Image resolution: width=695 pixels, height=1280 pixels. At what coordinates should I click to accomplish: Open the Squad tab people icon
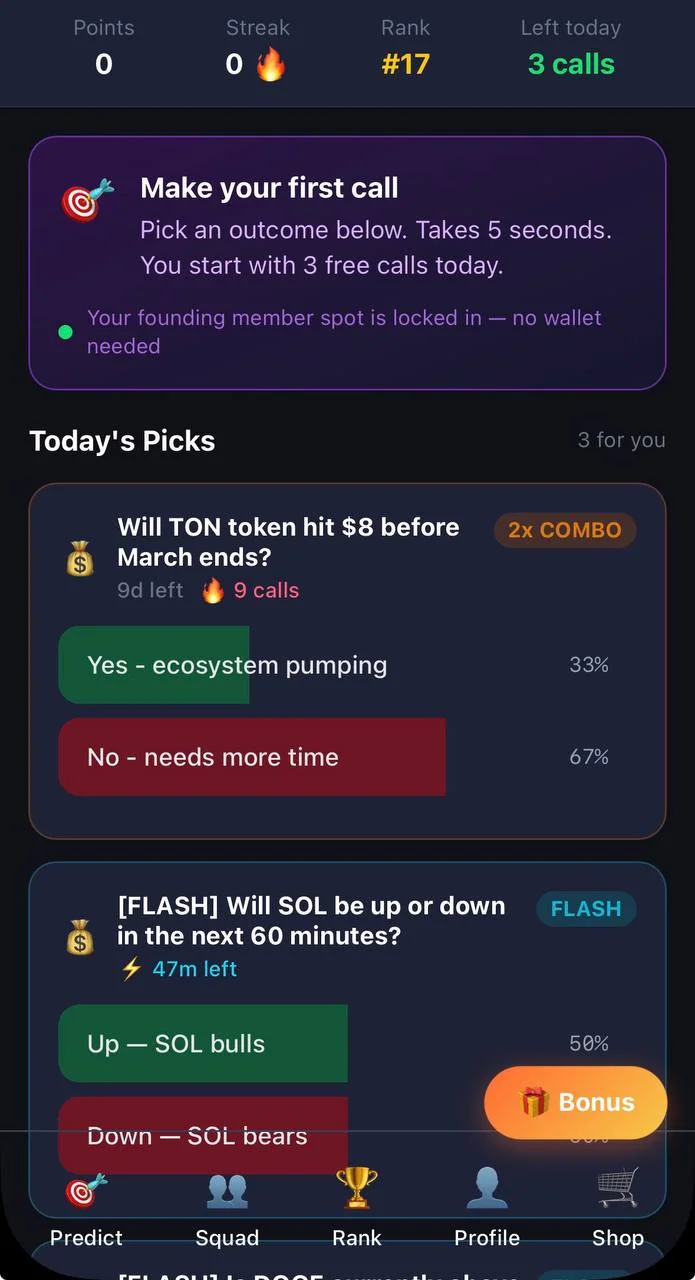[x=227, y=1190]
